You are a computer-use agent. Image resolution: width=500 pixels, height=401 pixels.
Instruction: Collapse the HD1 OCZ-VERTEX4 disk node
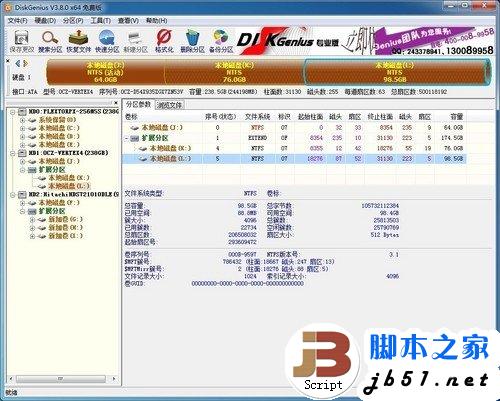[x=13, y=153]
